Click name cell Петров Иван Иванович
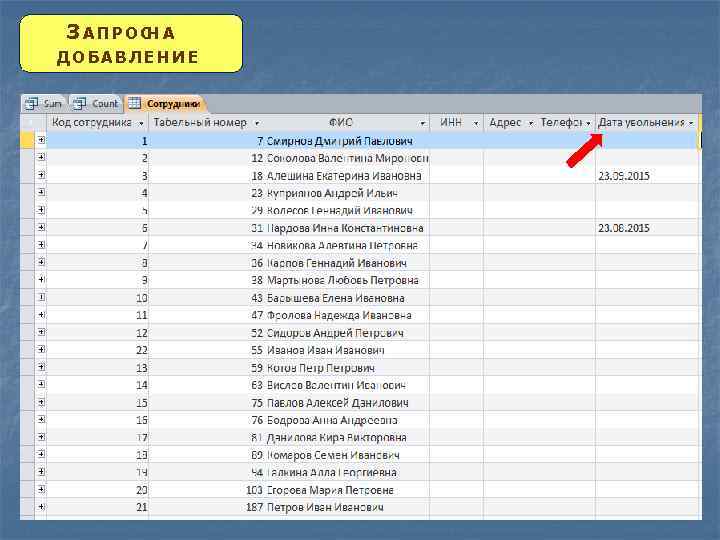 346,507
